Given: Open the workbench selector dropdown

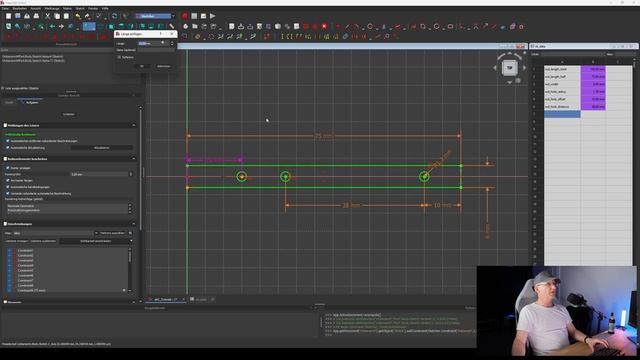Looking at the screenshot, I should click(x=155, y=16).
